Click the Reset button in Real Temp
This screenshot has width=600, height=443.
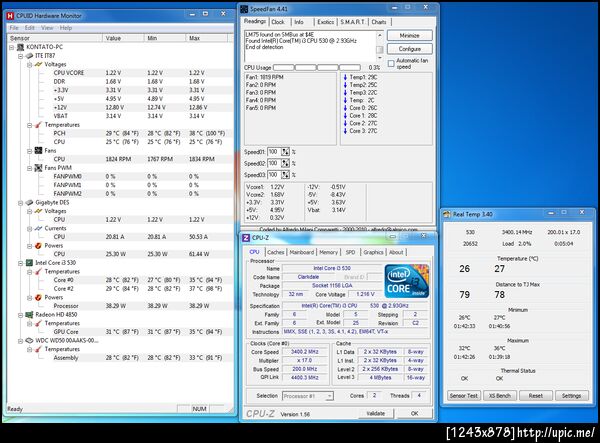pyautogui.click(x=536, y=396)
